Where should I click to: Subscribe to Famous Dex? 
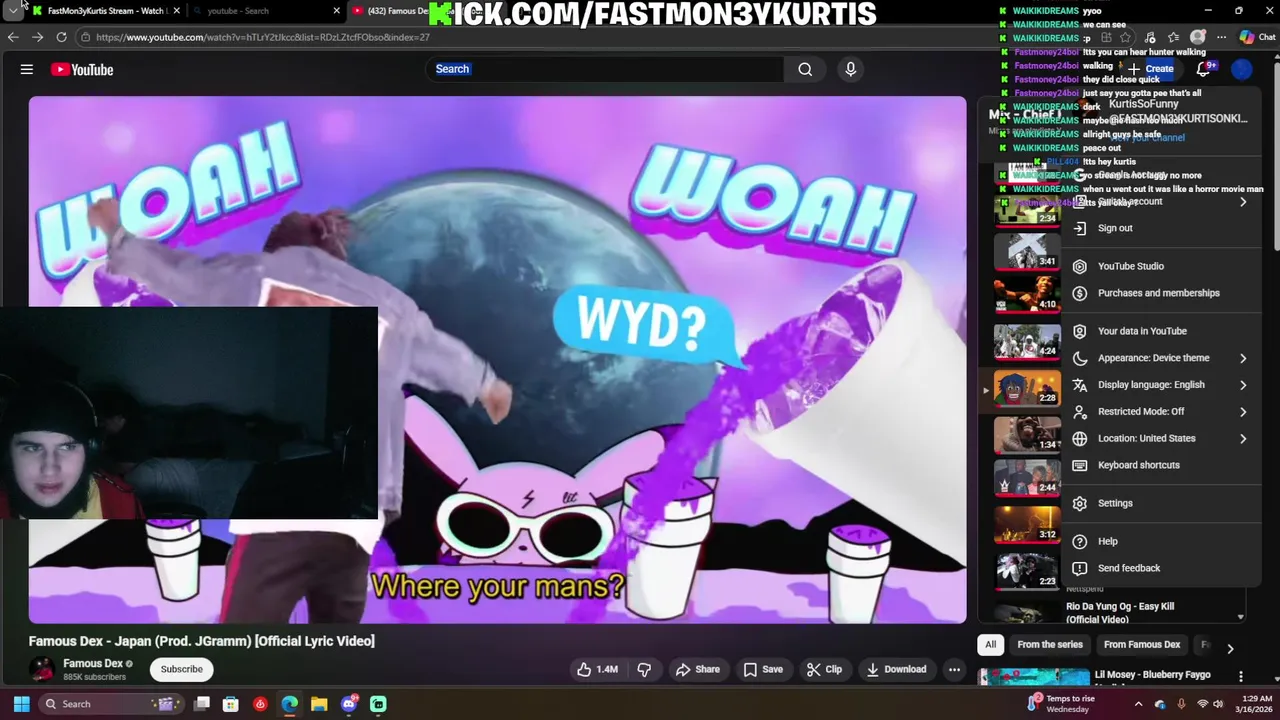tap(182, 669)
